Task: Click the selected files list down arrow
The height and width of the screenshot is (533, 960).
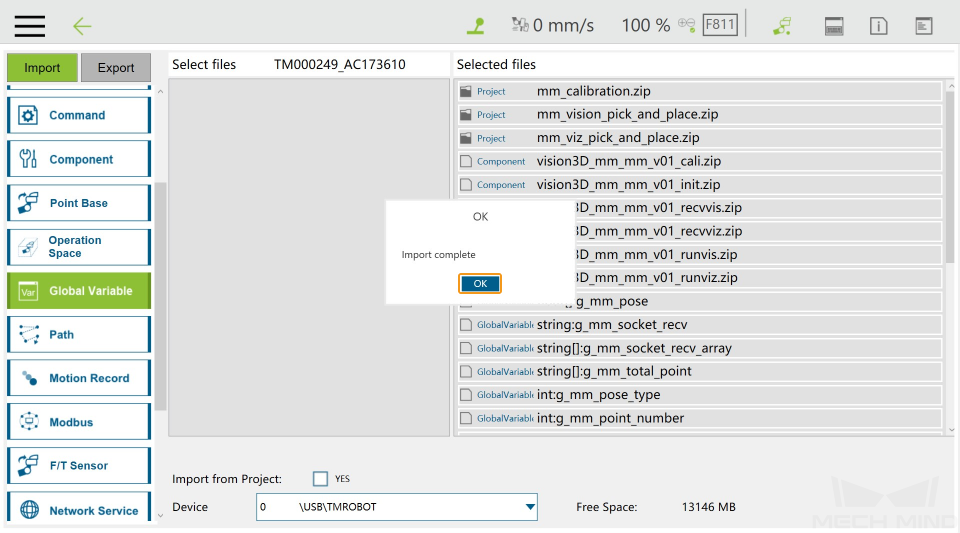Action: [951, 430]
